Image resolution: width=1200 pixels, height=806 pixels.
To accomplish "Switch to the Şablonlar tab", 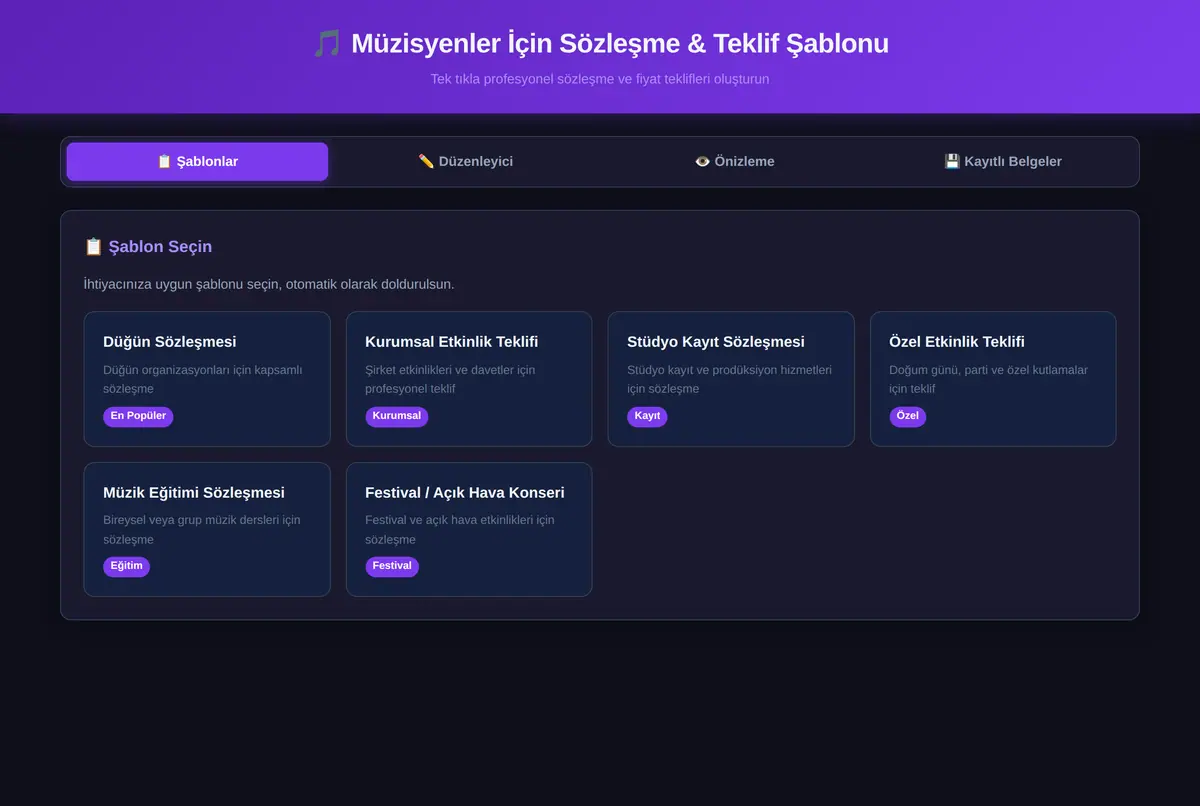I will [x=197, y=161].
